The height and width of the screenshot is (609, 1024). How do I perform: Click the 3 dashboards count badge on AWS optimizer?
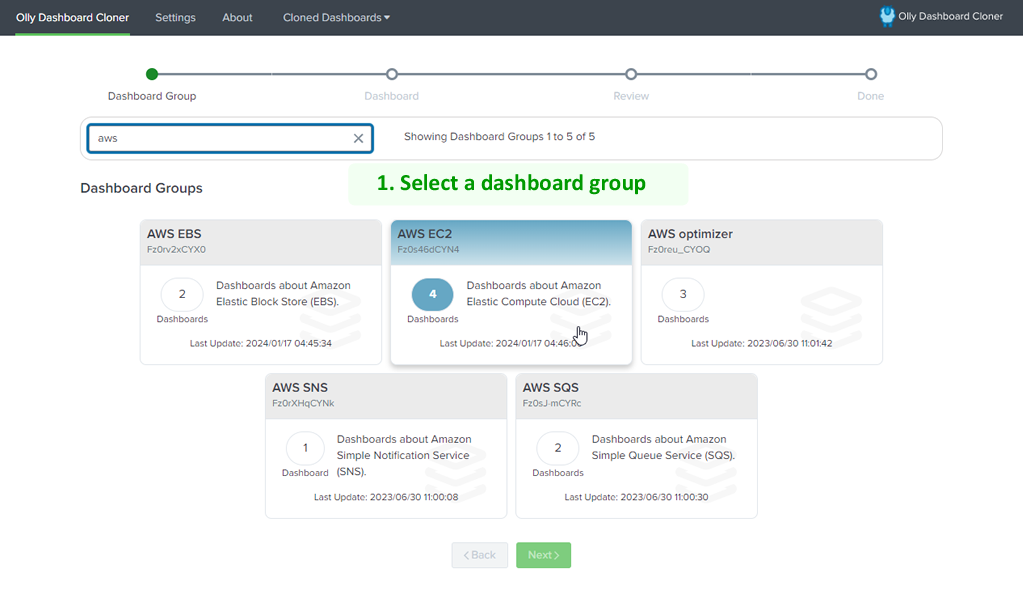pyautogui.click(x=683, y=294)
